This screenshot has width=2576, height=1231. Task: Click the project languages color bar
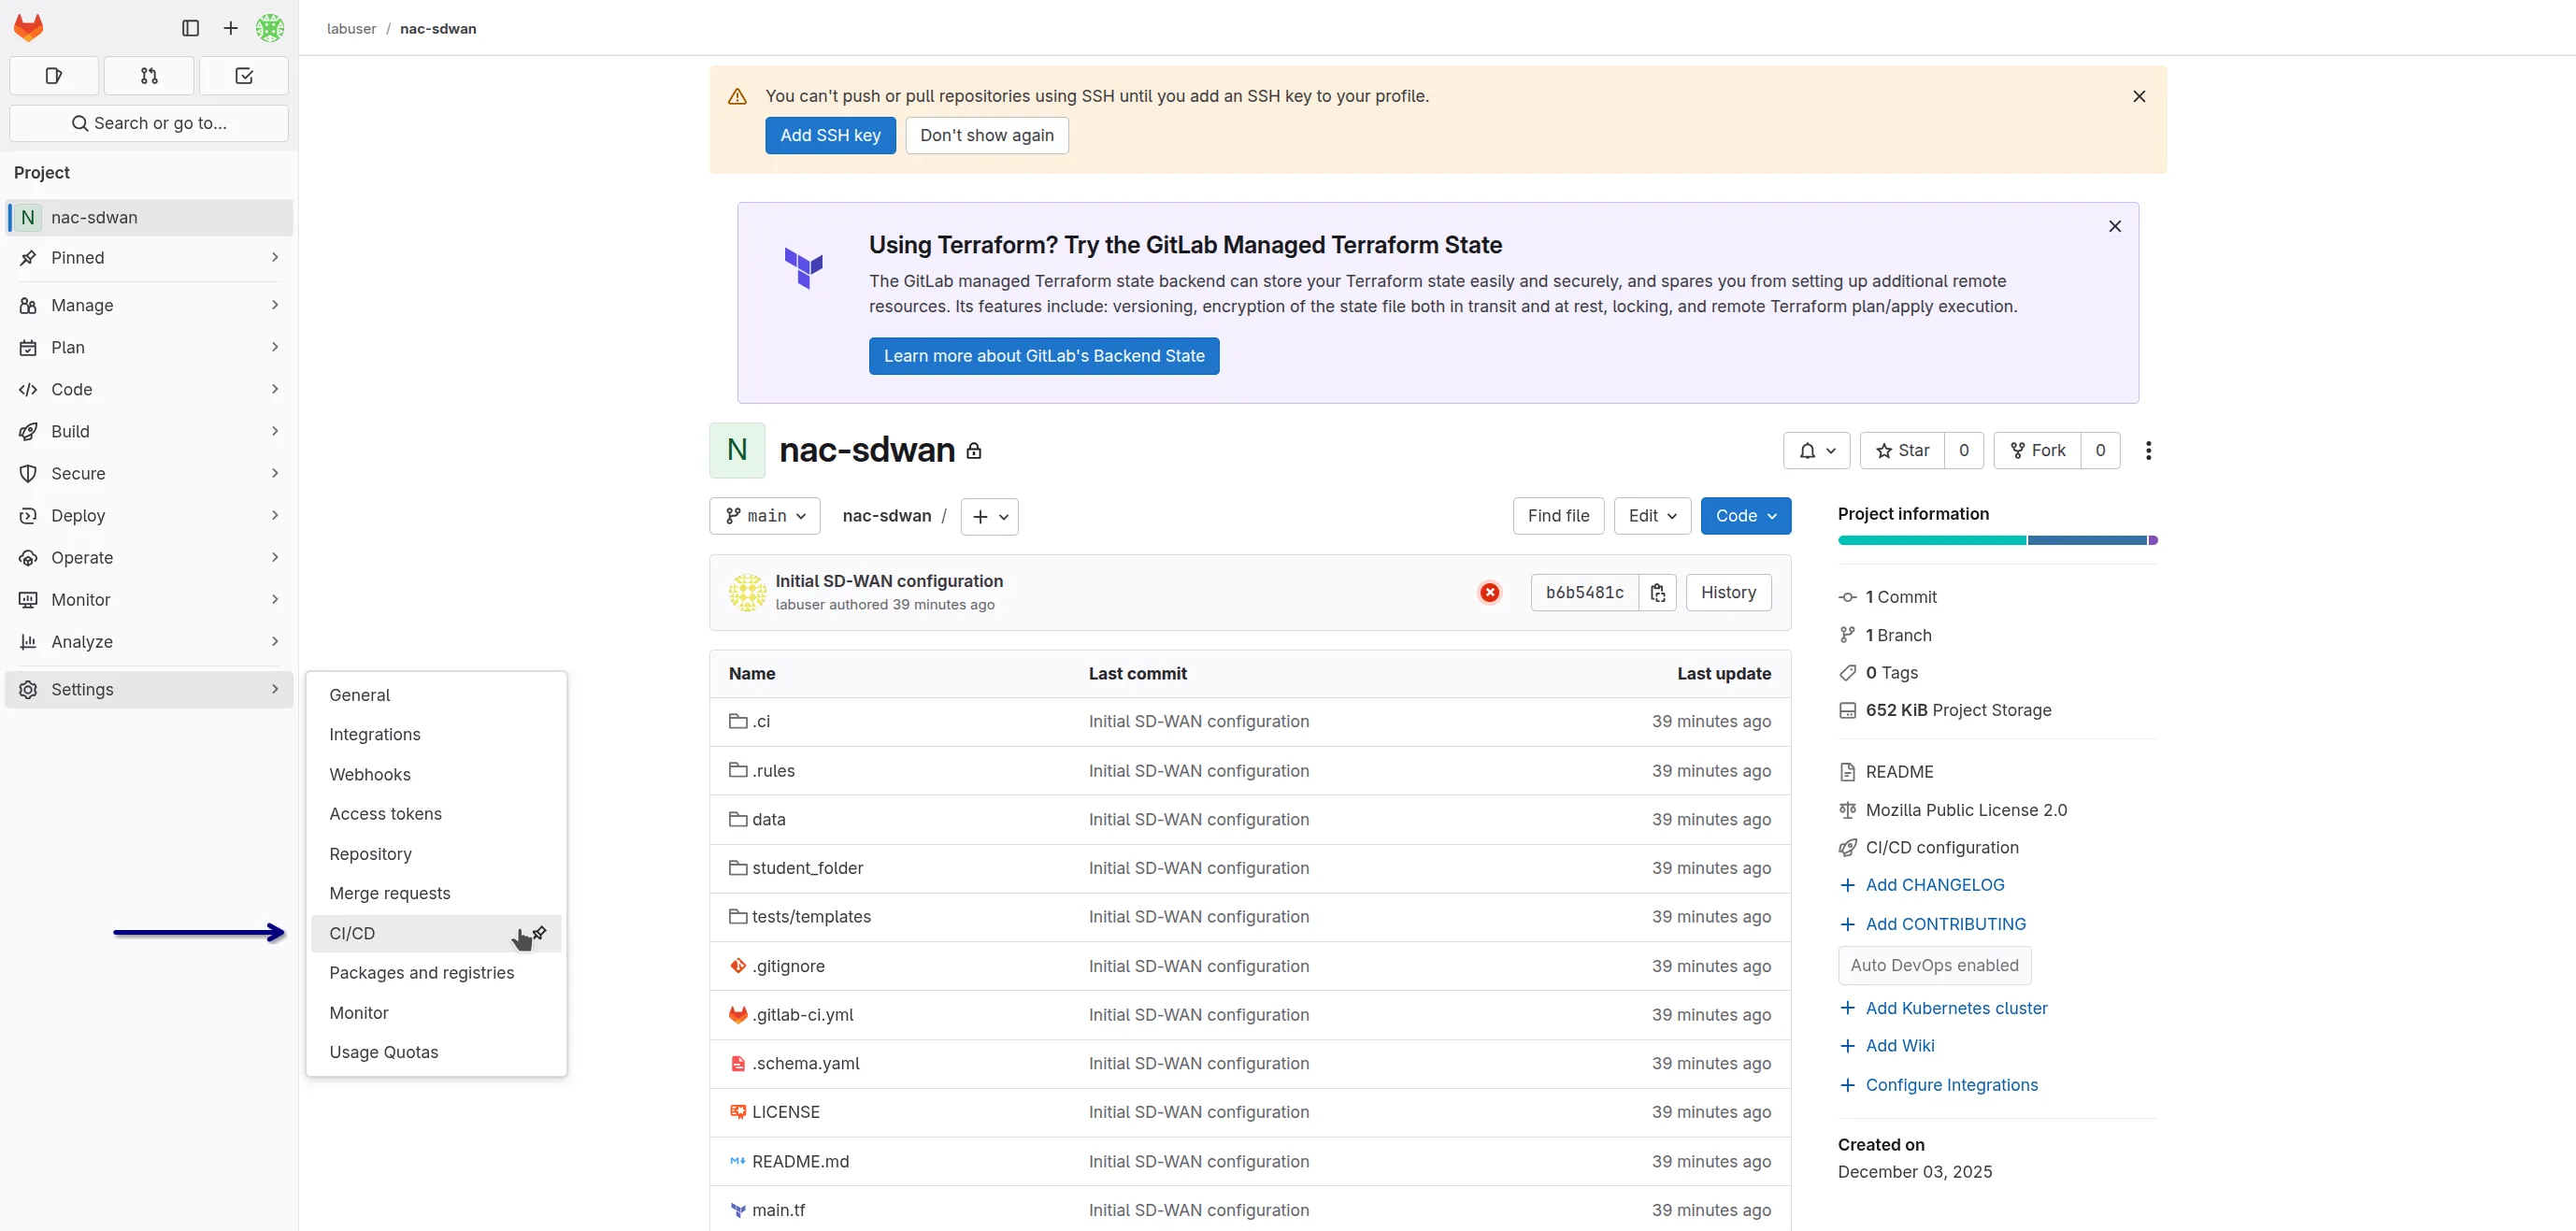(x=1995, y=540)
